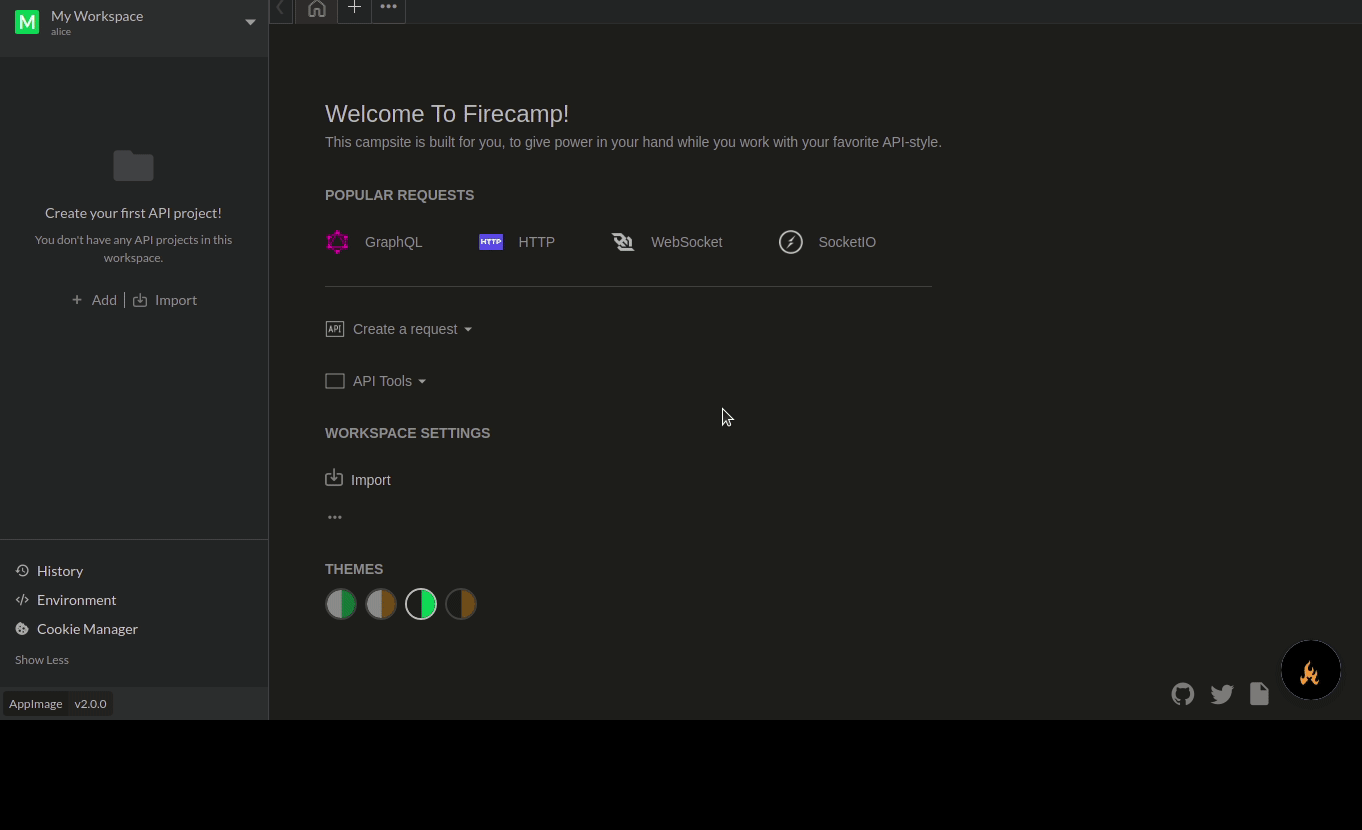
Task: Collapse sidebar list with Show Less
Action: pos(42,660)
